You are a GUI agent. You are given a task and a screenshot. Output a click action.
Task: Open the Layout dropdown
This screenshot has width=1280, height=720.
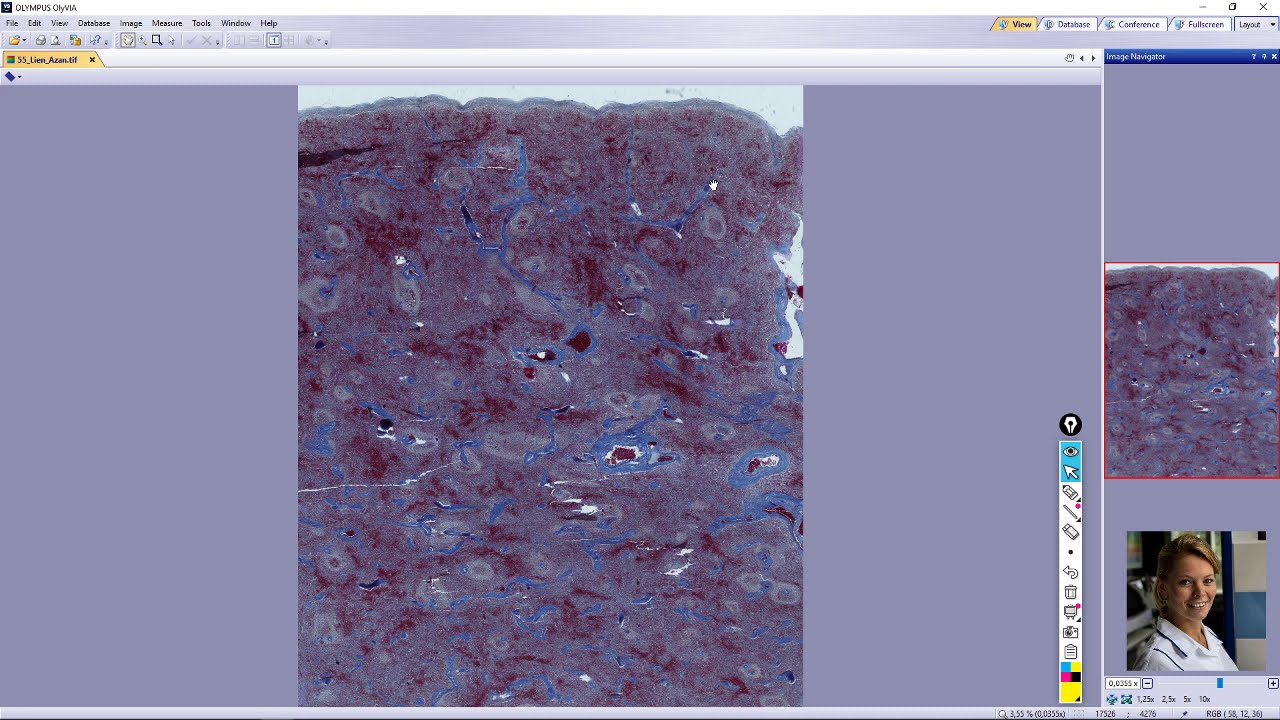point(1255,24)
